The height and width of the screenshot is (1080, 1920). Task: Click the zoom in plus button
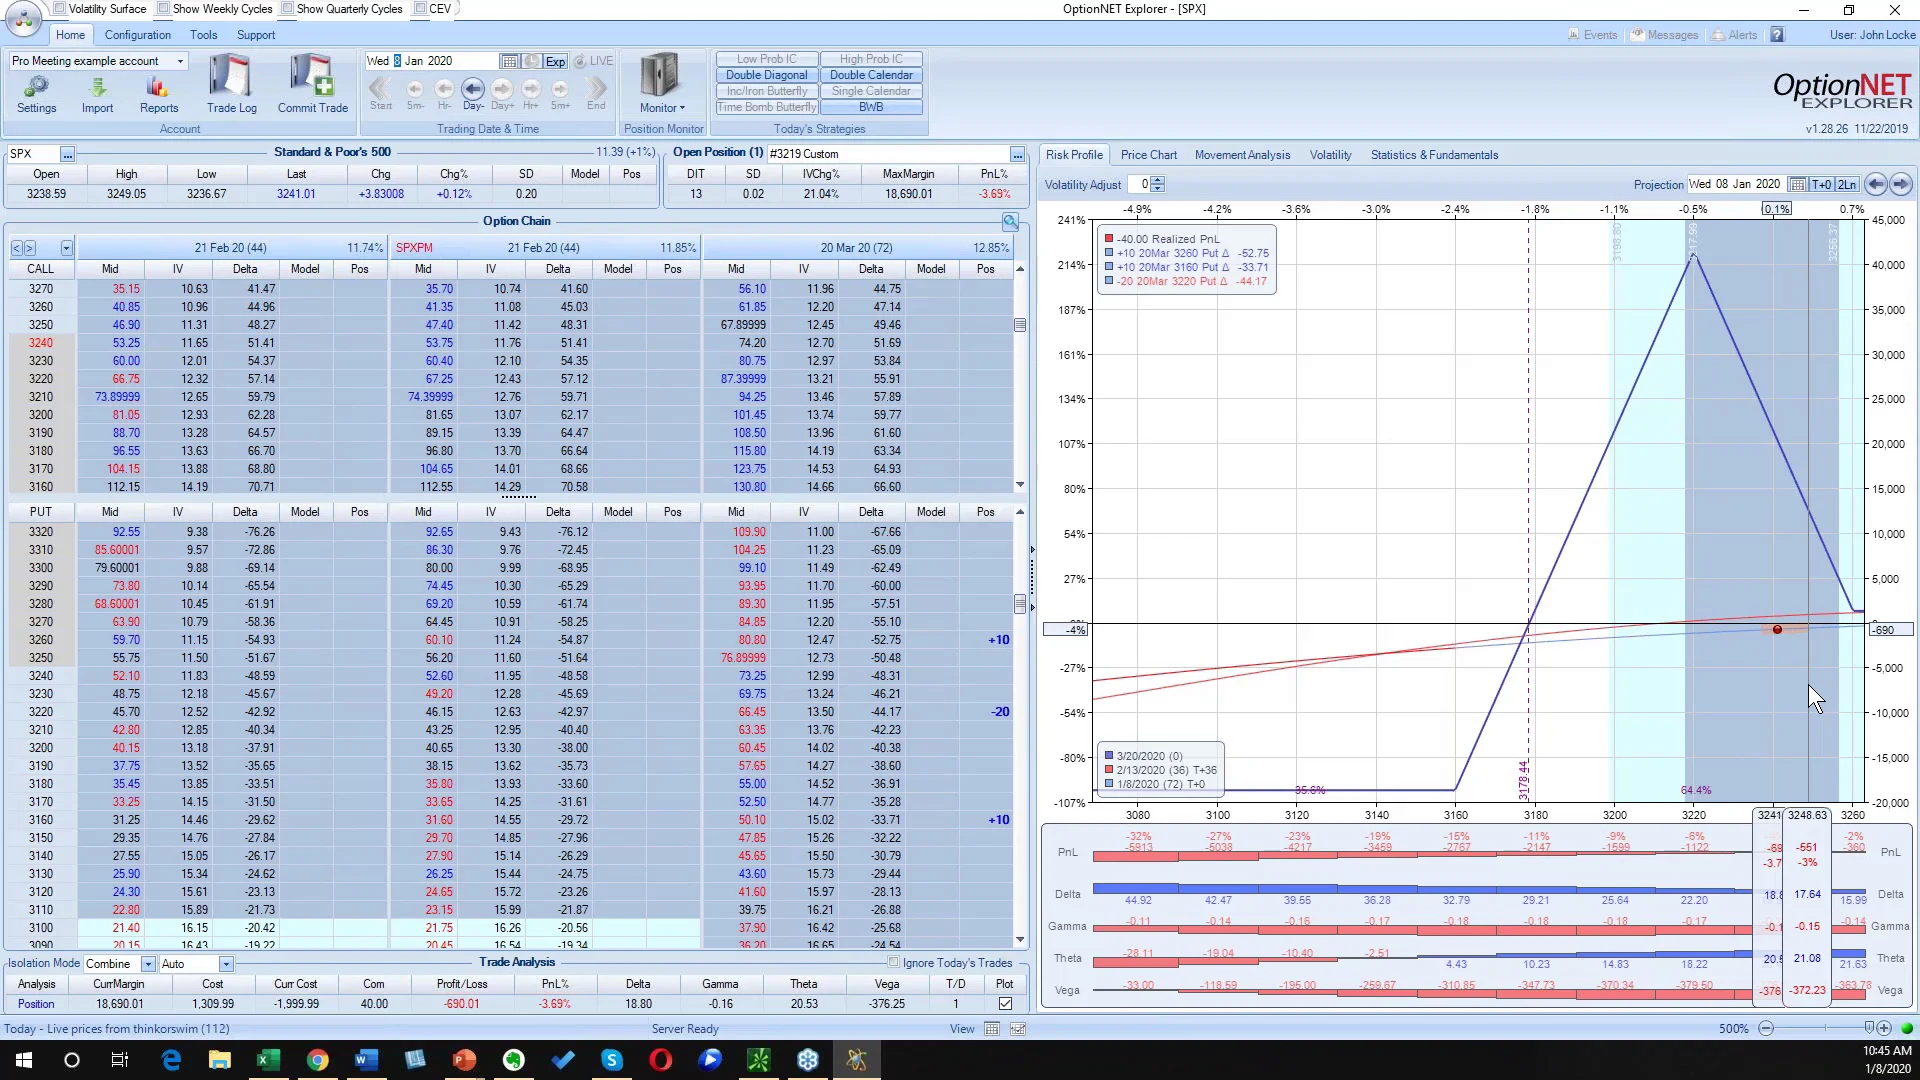pyautogui.click(x=1884, y=1029)
